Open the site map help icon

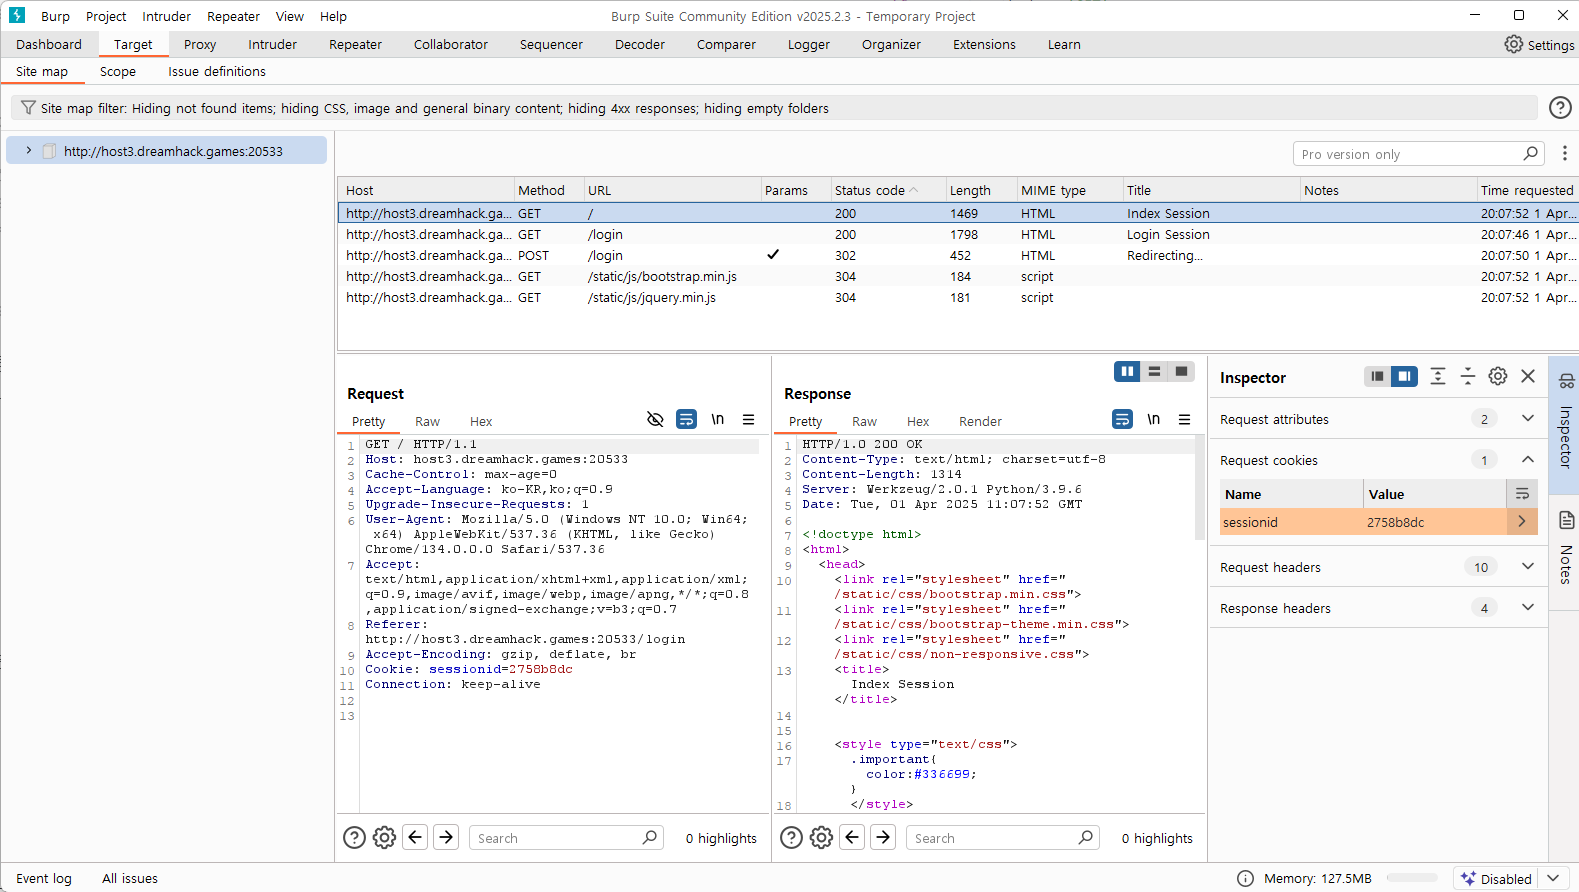[x=1559, y=108]
